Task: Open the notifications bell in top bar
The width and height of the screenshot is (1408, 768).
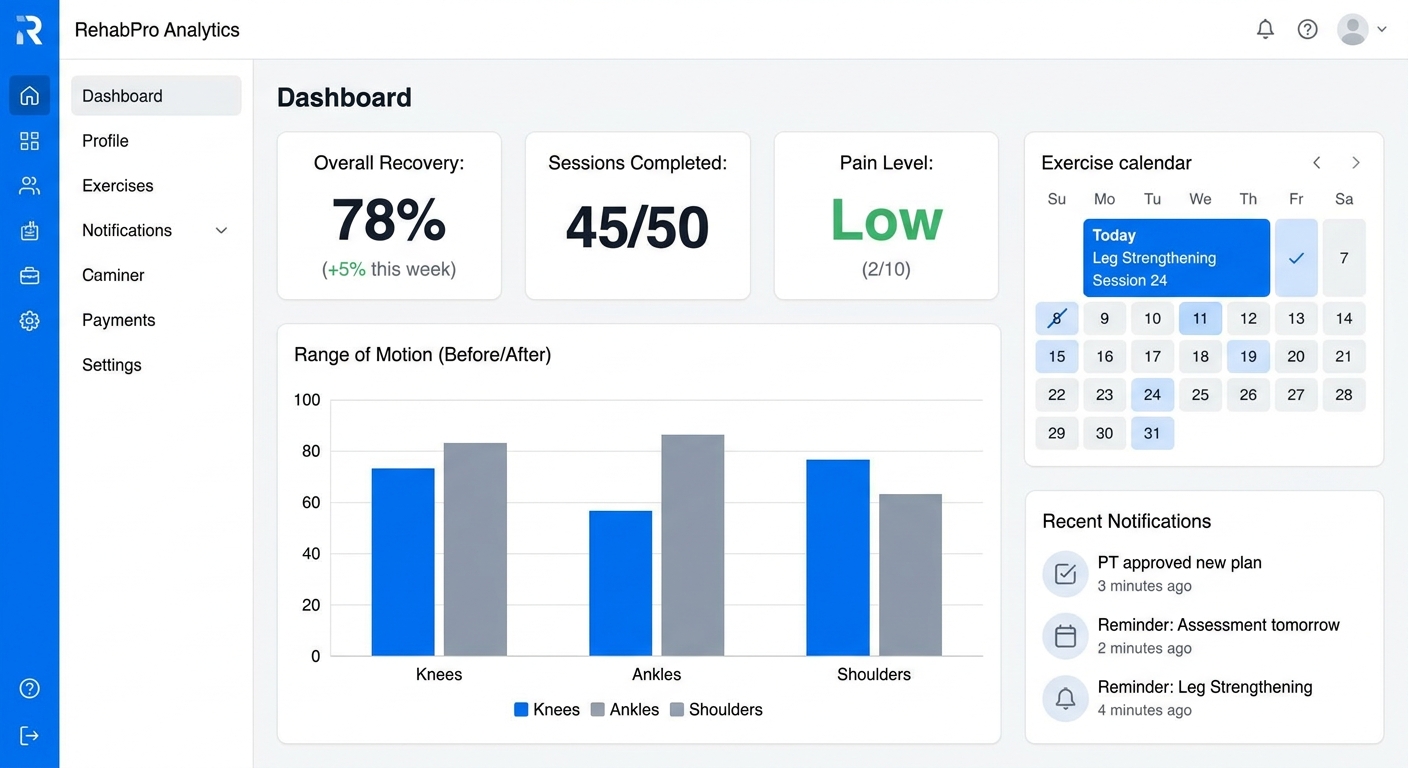Action: coord(1265,29)
